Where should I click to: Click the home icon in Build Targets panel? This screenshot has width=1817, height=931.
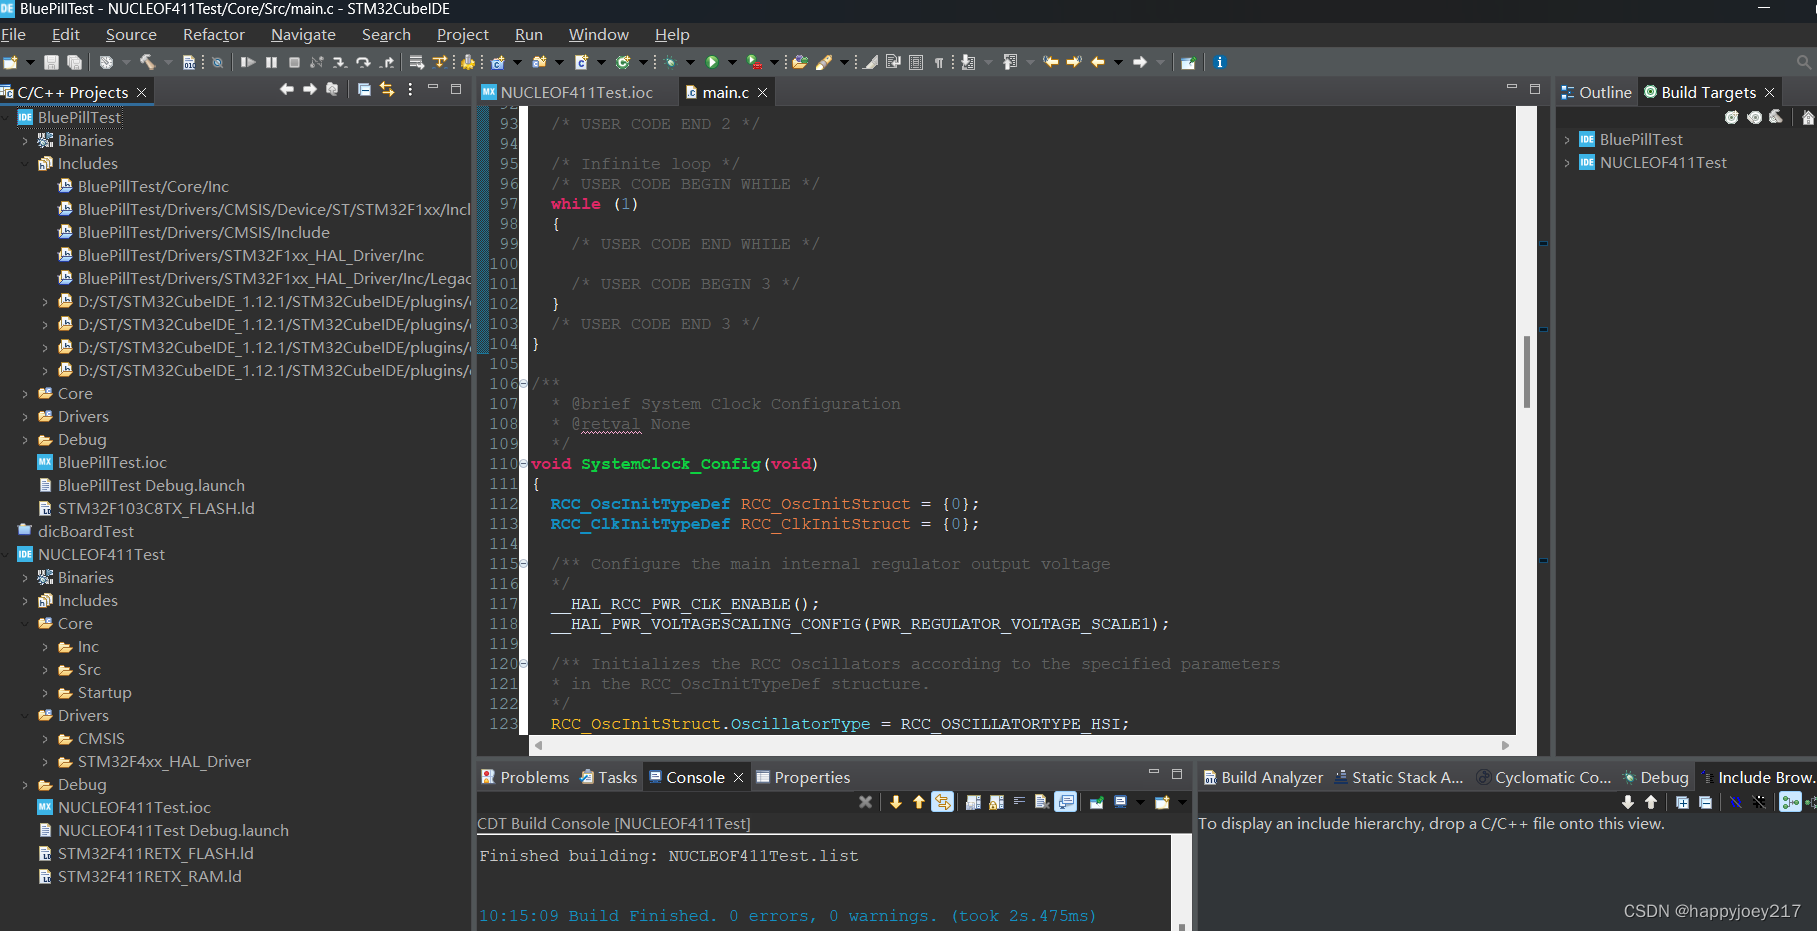click(x=1807, y=117)
